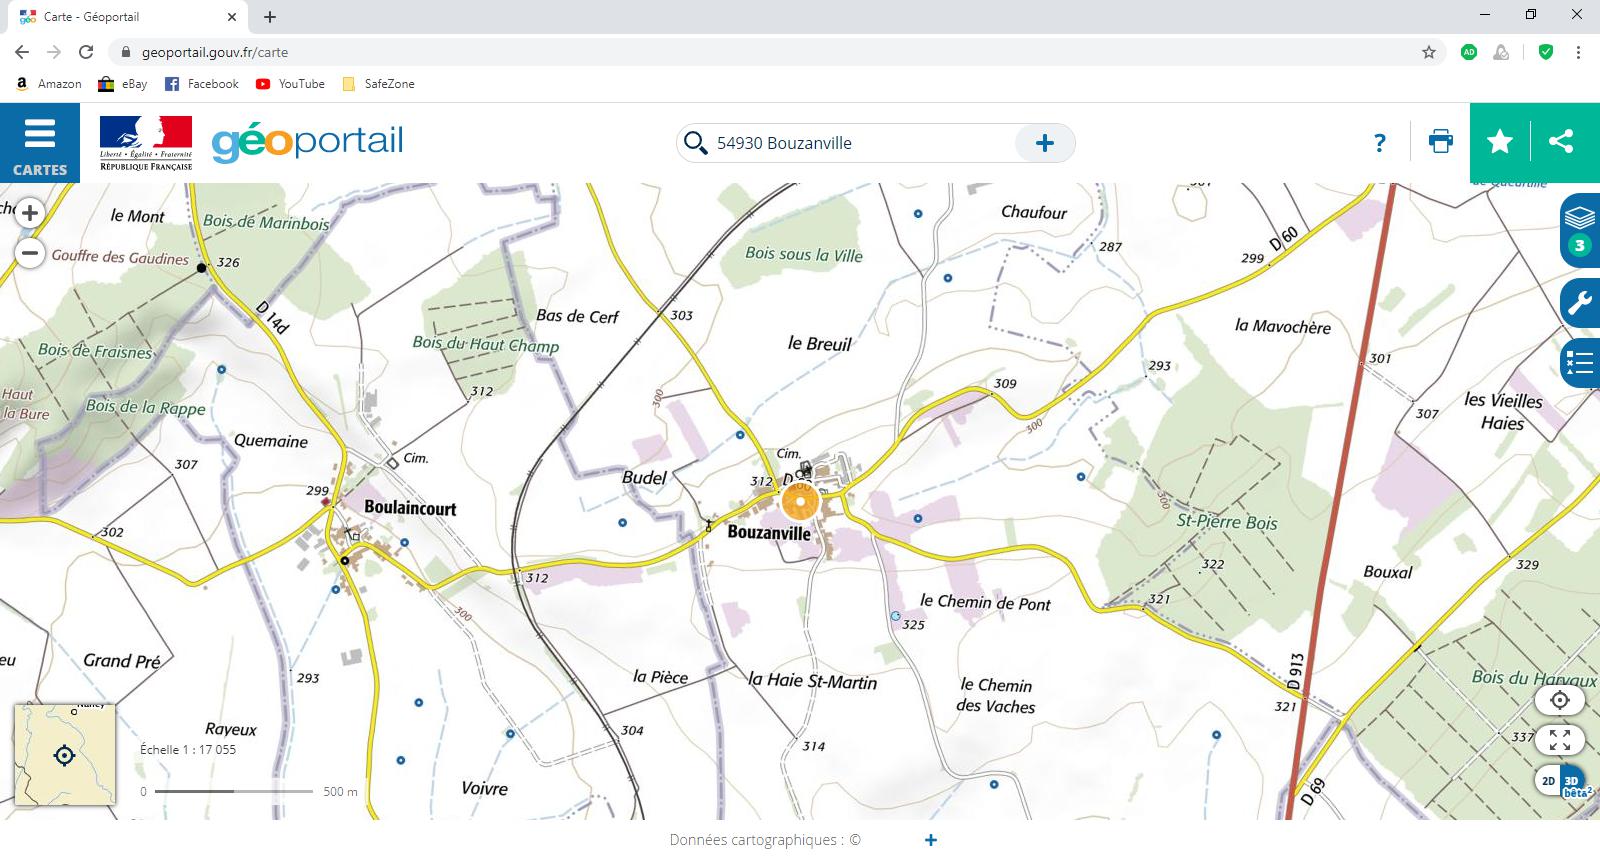Open a new browser tab
The height and width of the screenshot is (860, 1600).
[270, 17]
